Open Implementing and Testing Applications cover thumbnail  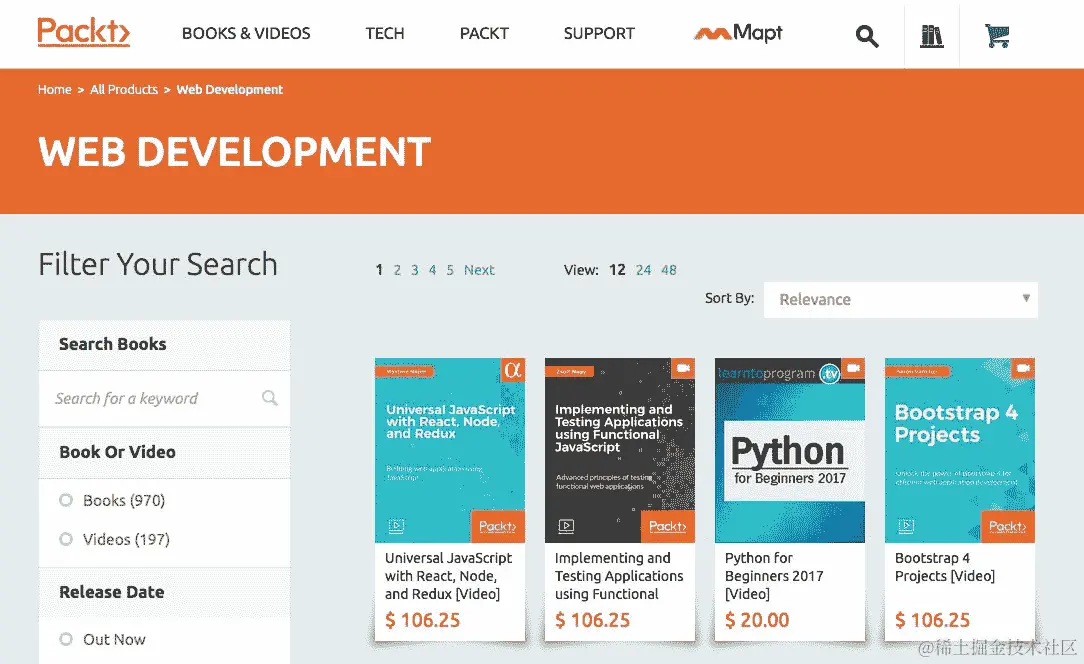tap(620, 450)
